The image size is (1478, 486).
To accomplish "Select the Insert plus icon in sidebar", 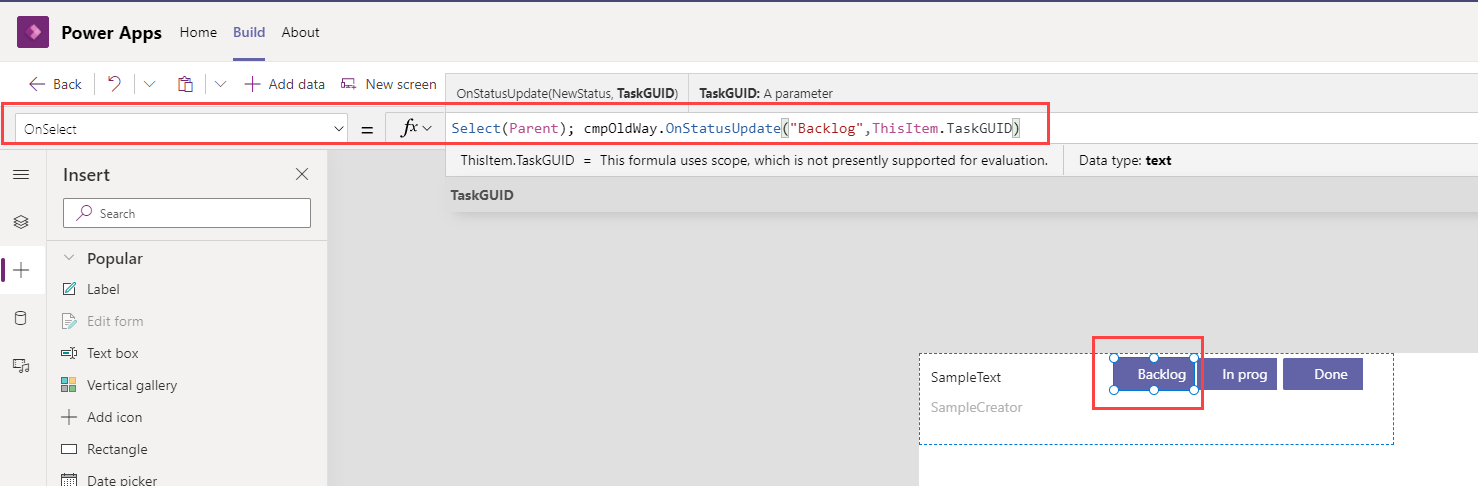I will (x=21, y=270).
